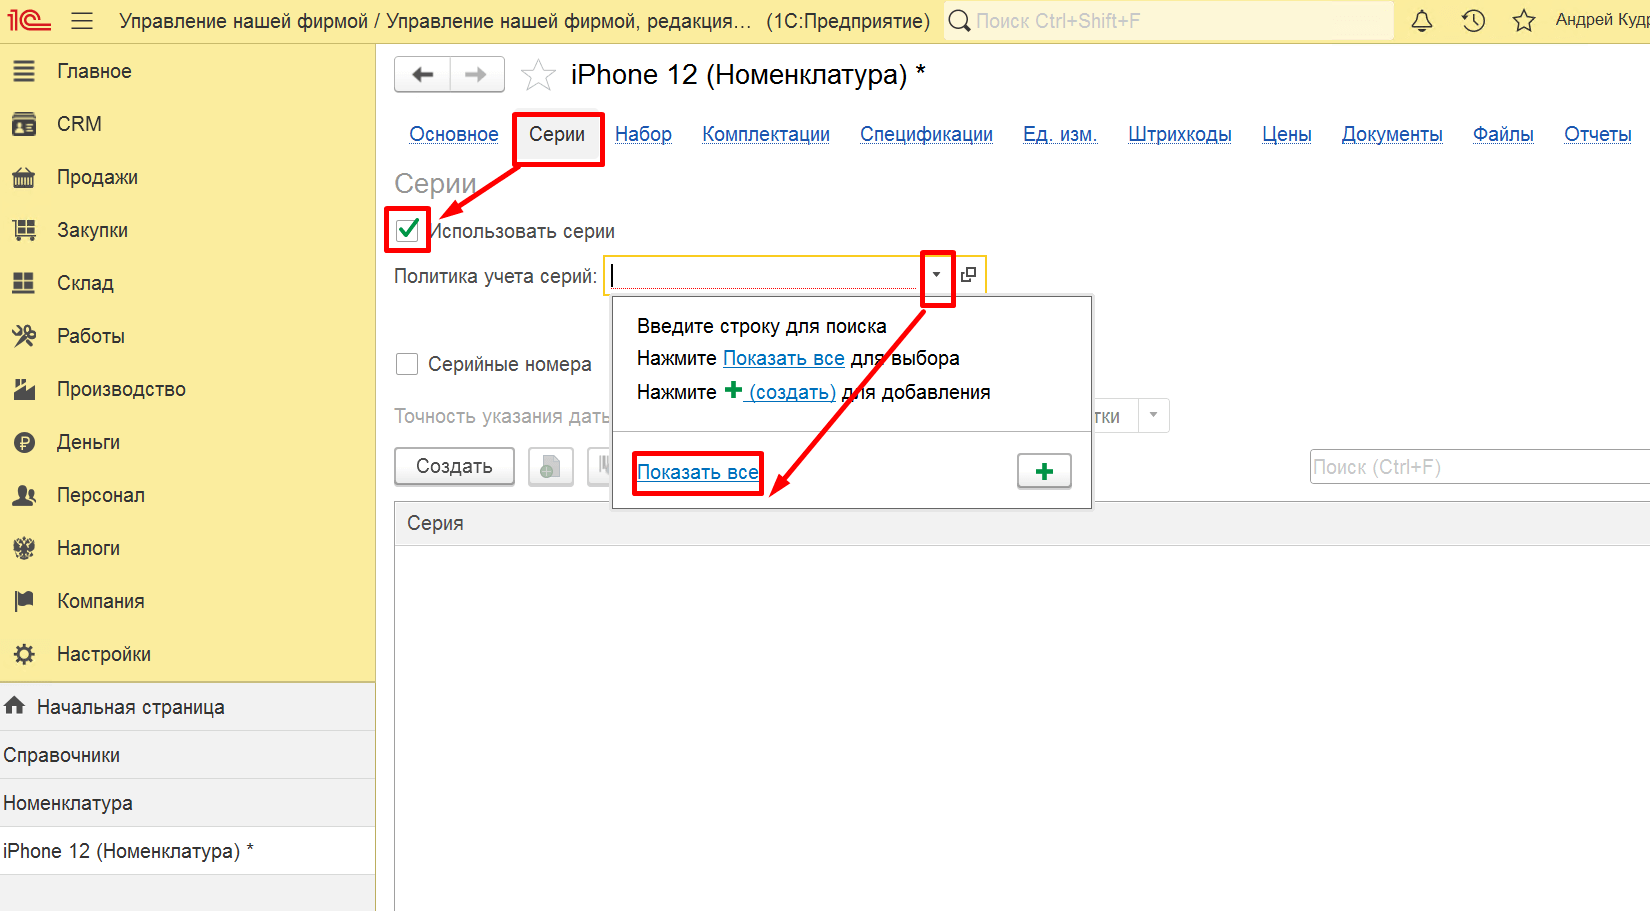
Task: Click the Настройки gear icon
Action: [x=24, y=654]
